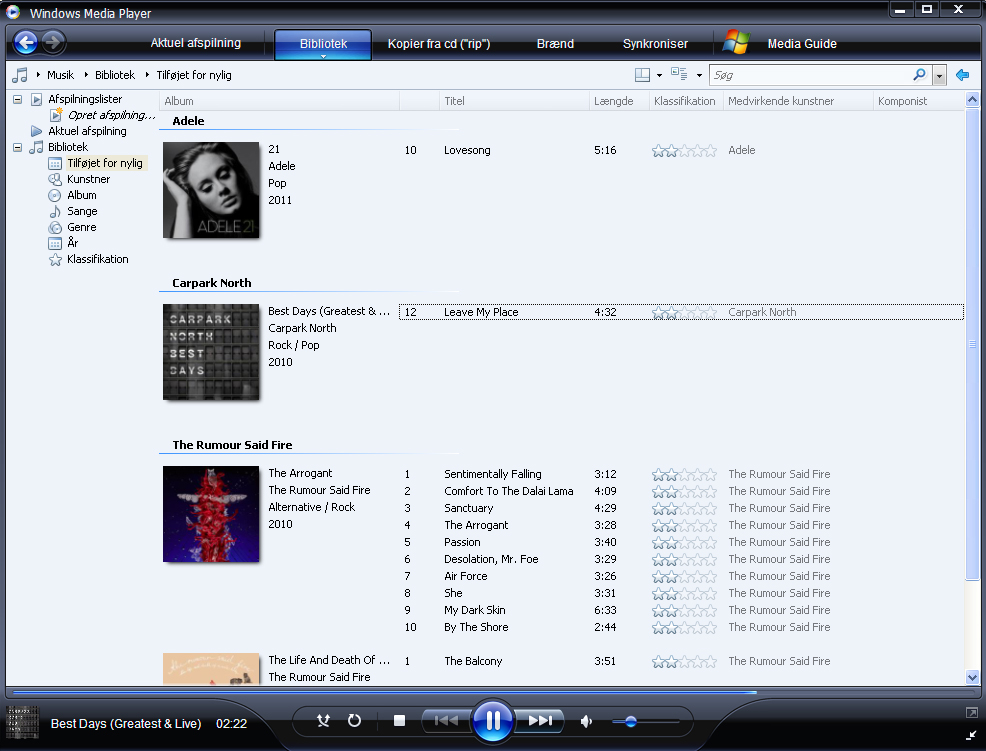The height and width of the screenshot is (751, 986).
Task: Select Kunstner in the library tree
Action: tap(89, 179)
